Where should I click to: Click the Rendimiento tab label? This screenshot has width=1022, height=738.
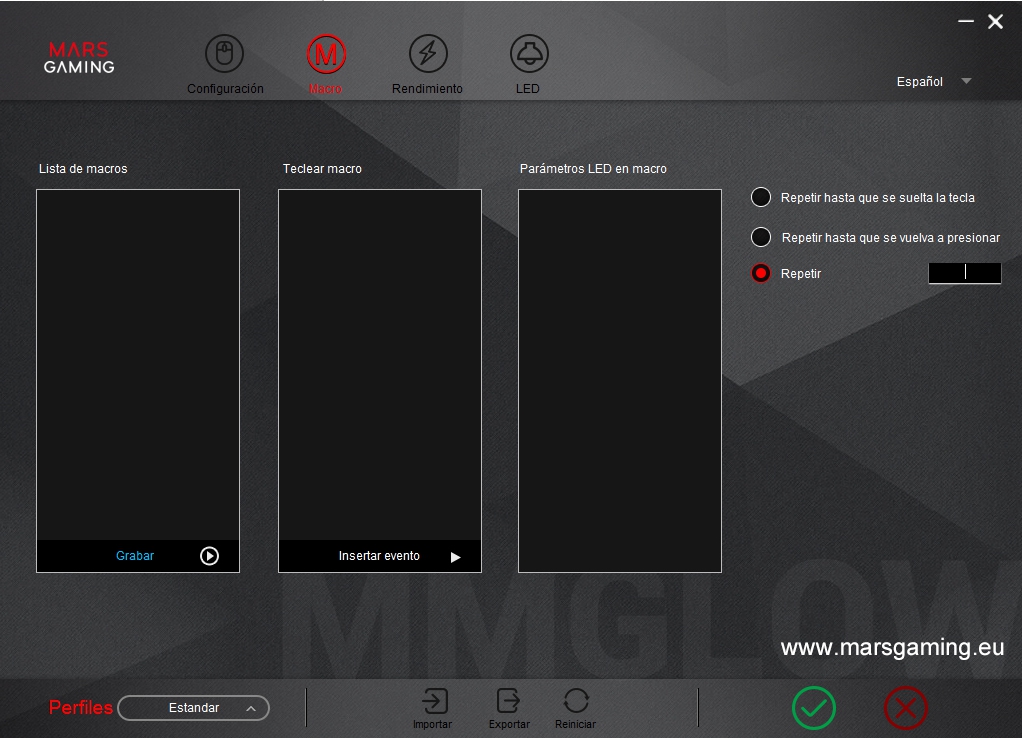[x=427, y=89]
